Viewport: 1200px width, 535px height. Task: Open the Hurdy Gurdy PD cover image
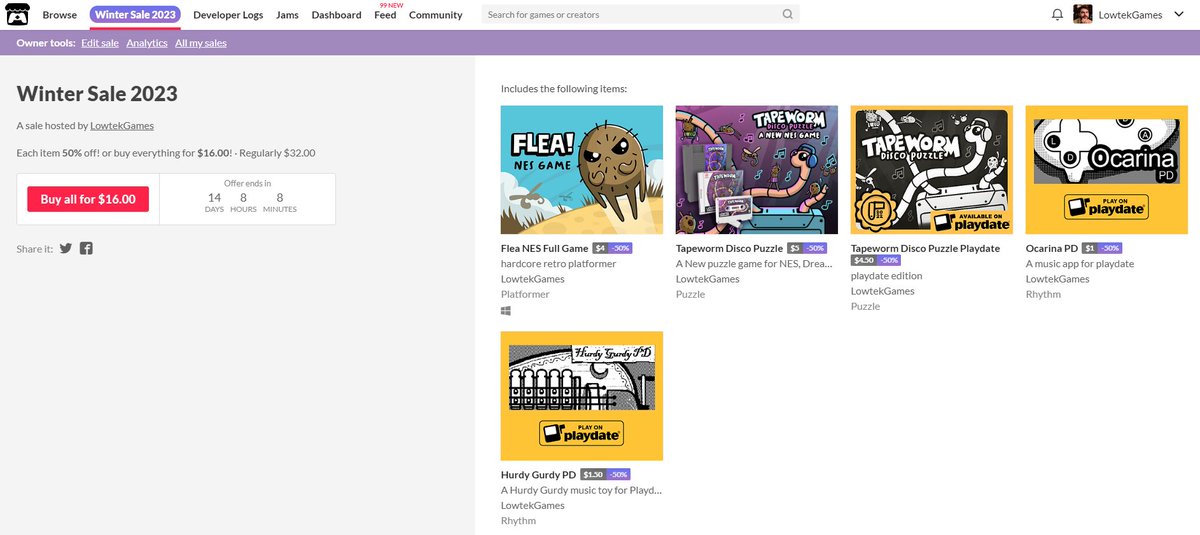582,396
